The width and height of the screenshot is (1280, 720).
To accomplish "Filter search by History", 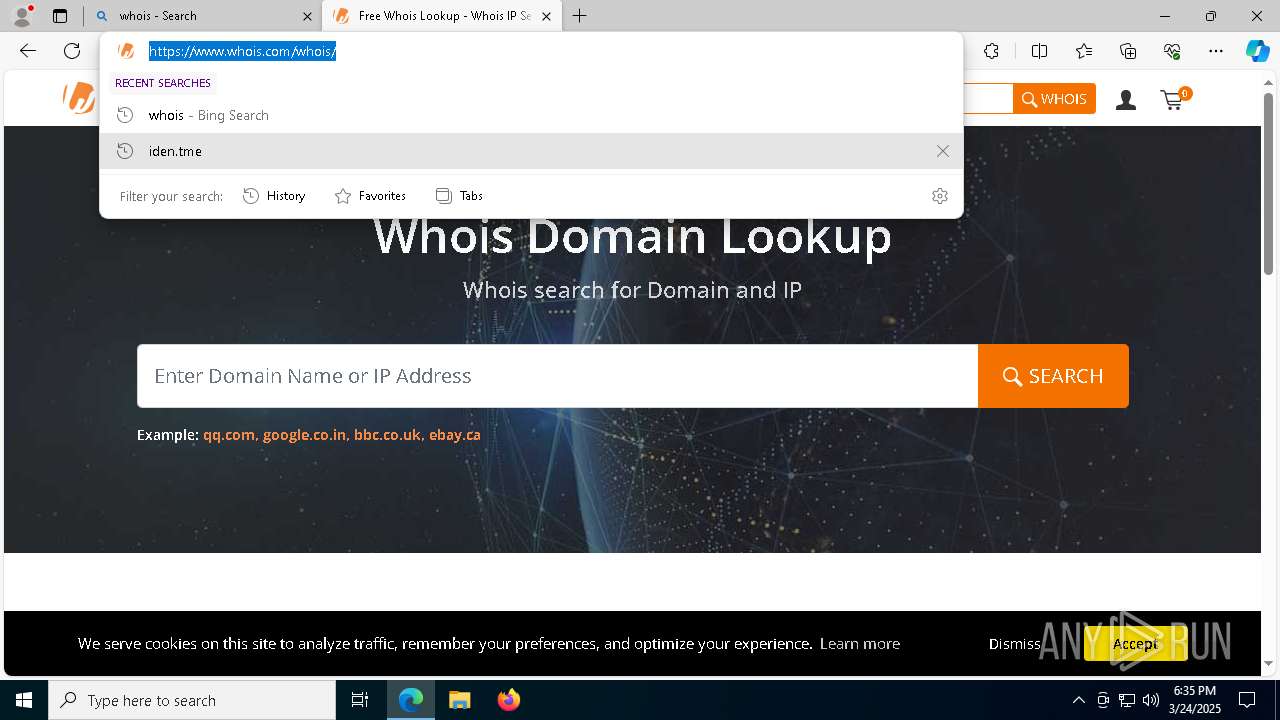I will [274, 196].
